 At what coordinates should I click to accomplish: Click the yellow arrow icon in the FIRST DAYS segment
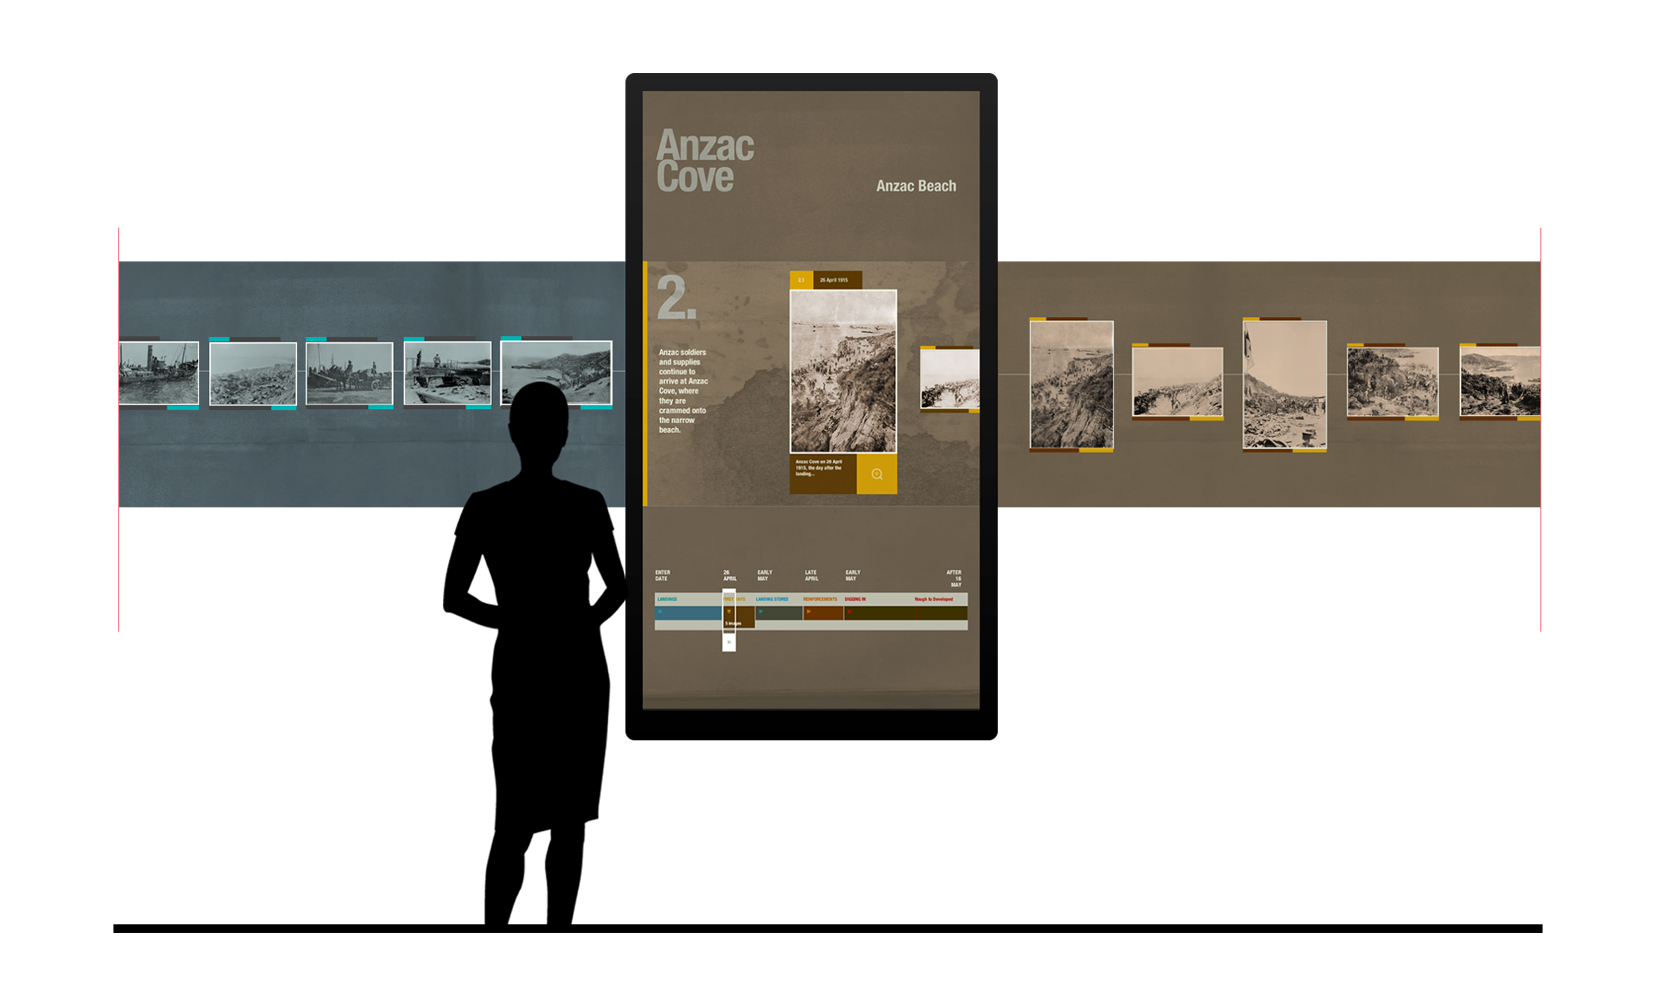coord(730,611)
